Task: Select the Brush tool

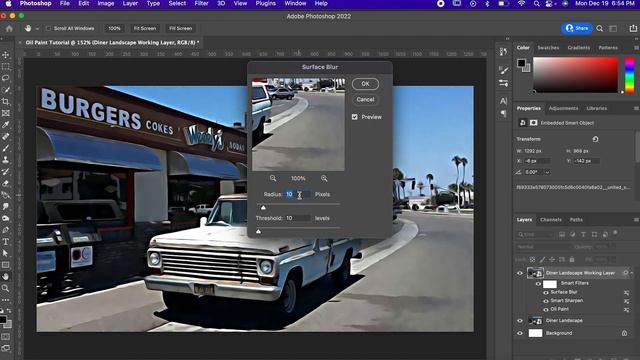Action: pyautogui.click(x=6, y=148)
